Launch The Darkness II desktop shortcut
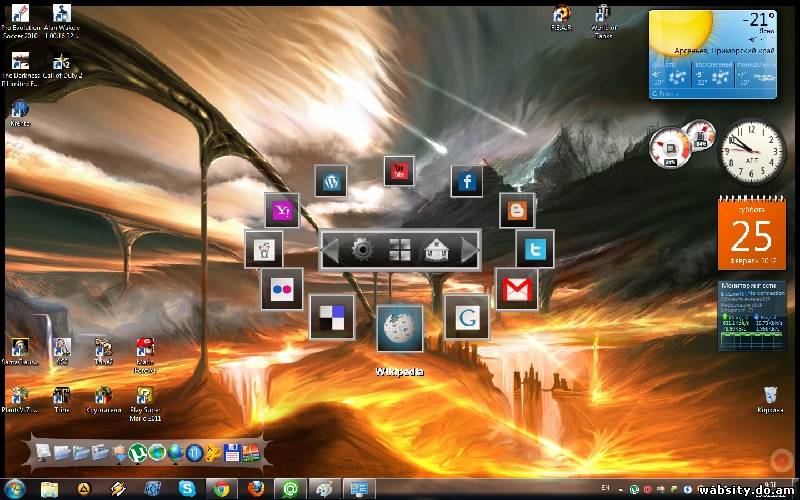Viewport: 800px width, 500px height. (x=20, y=69)
